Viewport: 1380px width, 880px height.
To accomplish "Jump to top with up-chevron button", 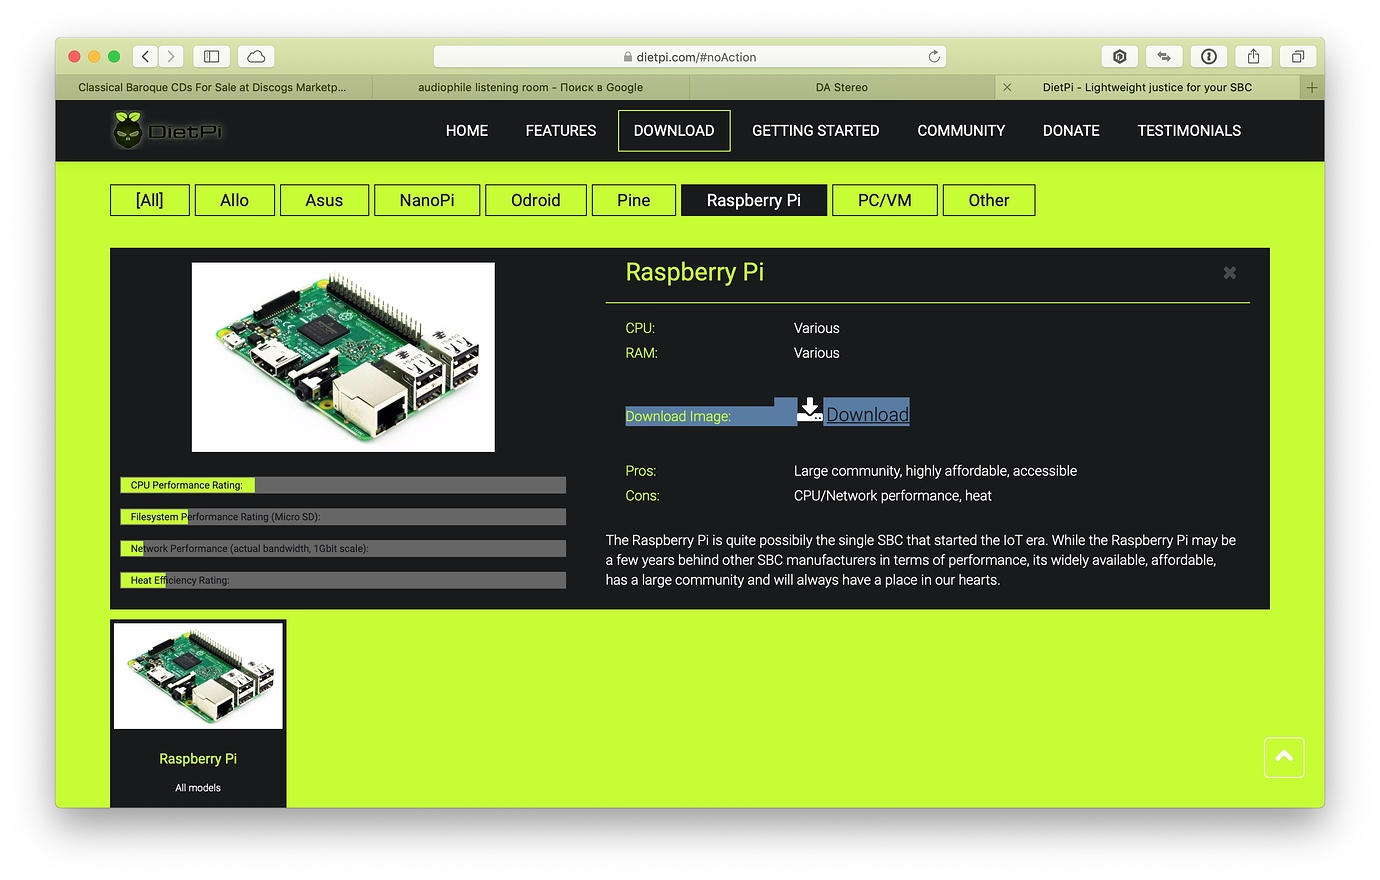I will pos(1284,757).
